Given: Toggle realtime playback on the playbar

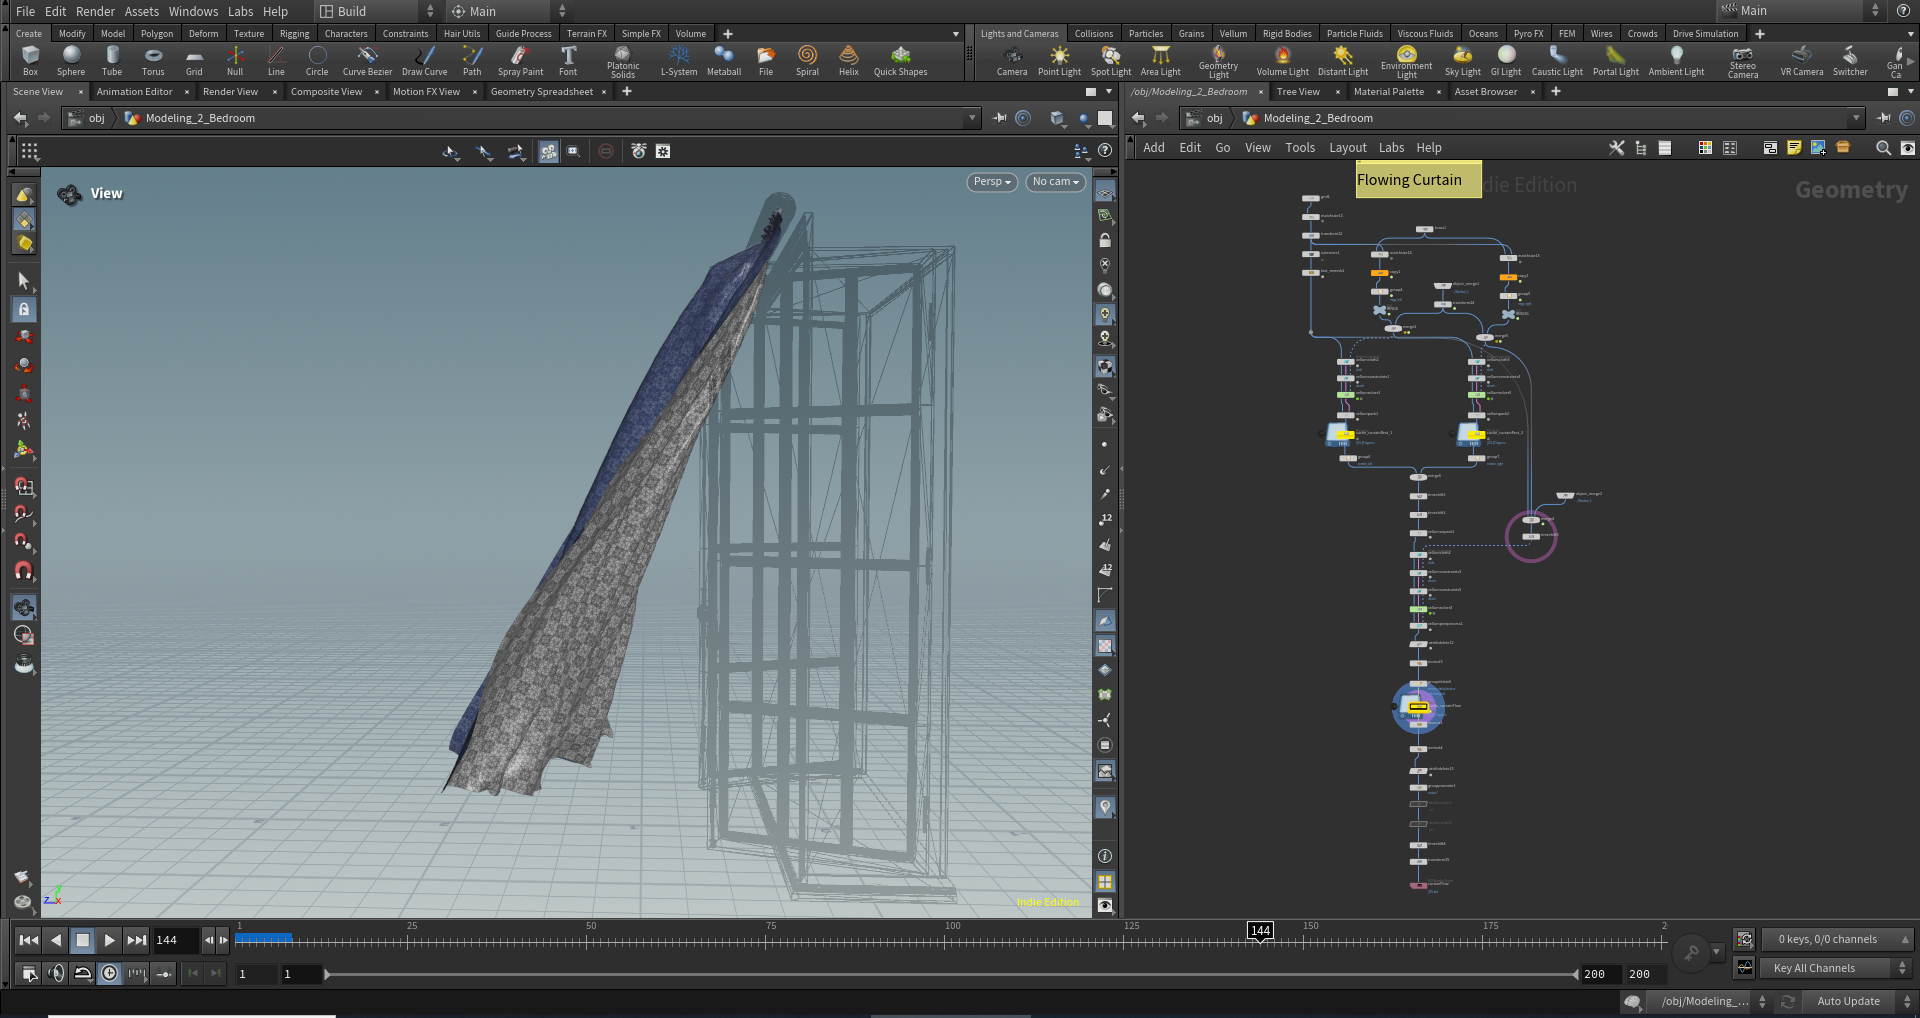Looking at the screenshot, I should (109, 973).
